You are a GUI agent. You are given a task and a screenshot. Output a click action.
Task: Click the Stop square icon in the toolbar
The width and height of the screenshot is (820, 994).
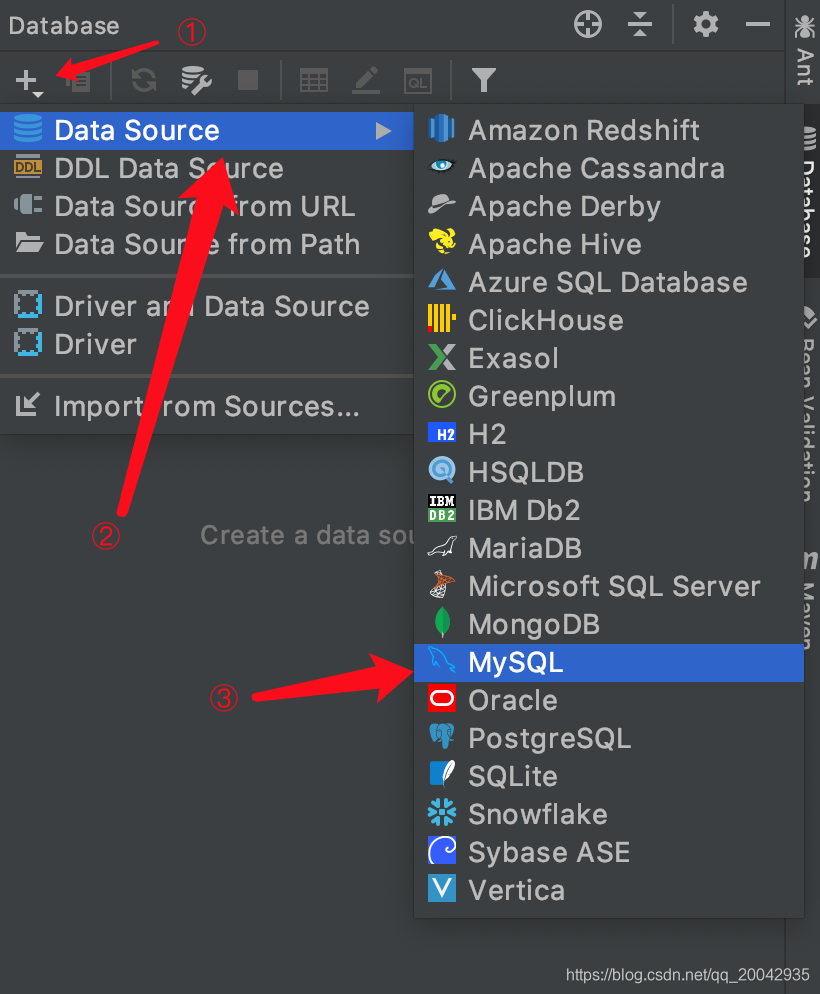tap(247, 80)
